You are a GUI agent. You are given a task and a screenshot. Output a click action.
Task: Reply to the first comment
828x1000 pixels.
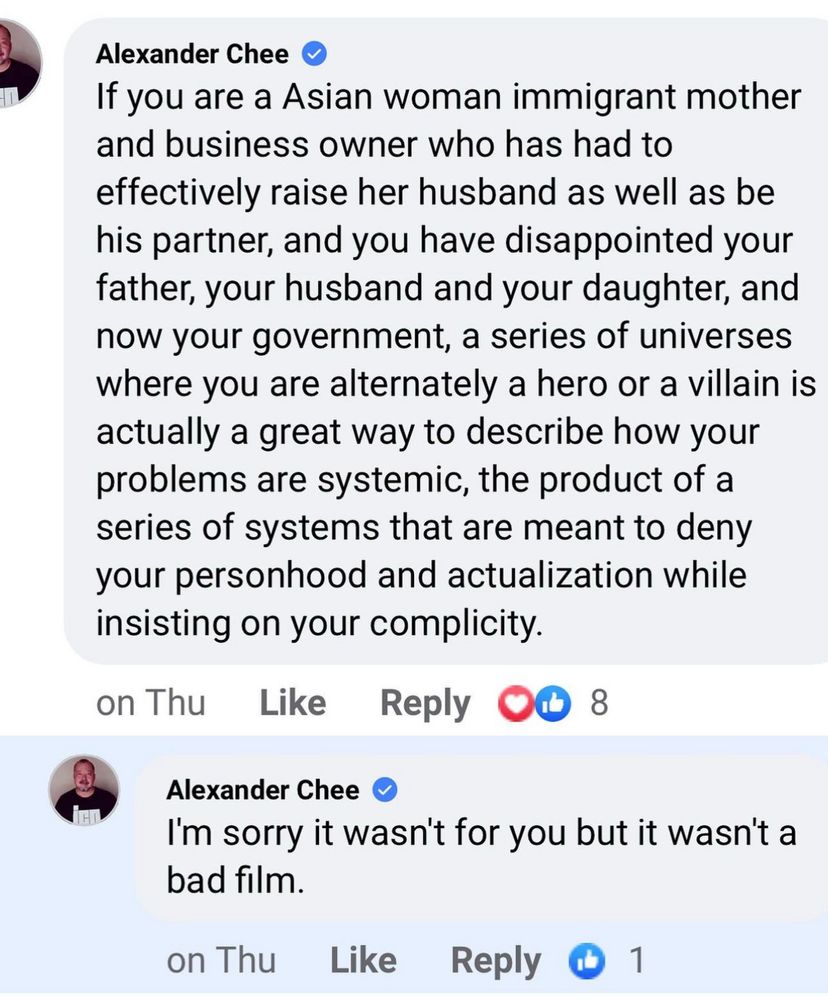[x=424, y=703]
